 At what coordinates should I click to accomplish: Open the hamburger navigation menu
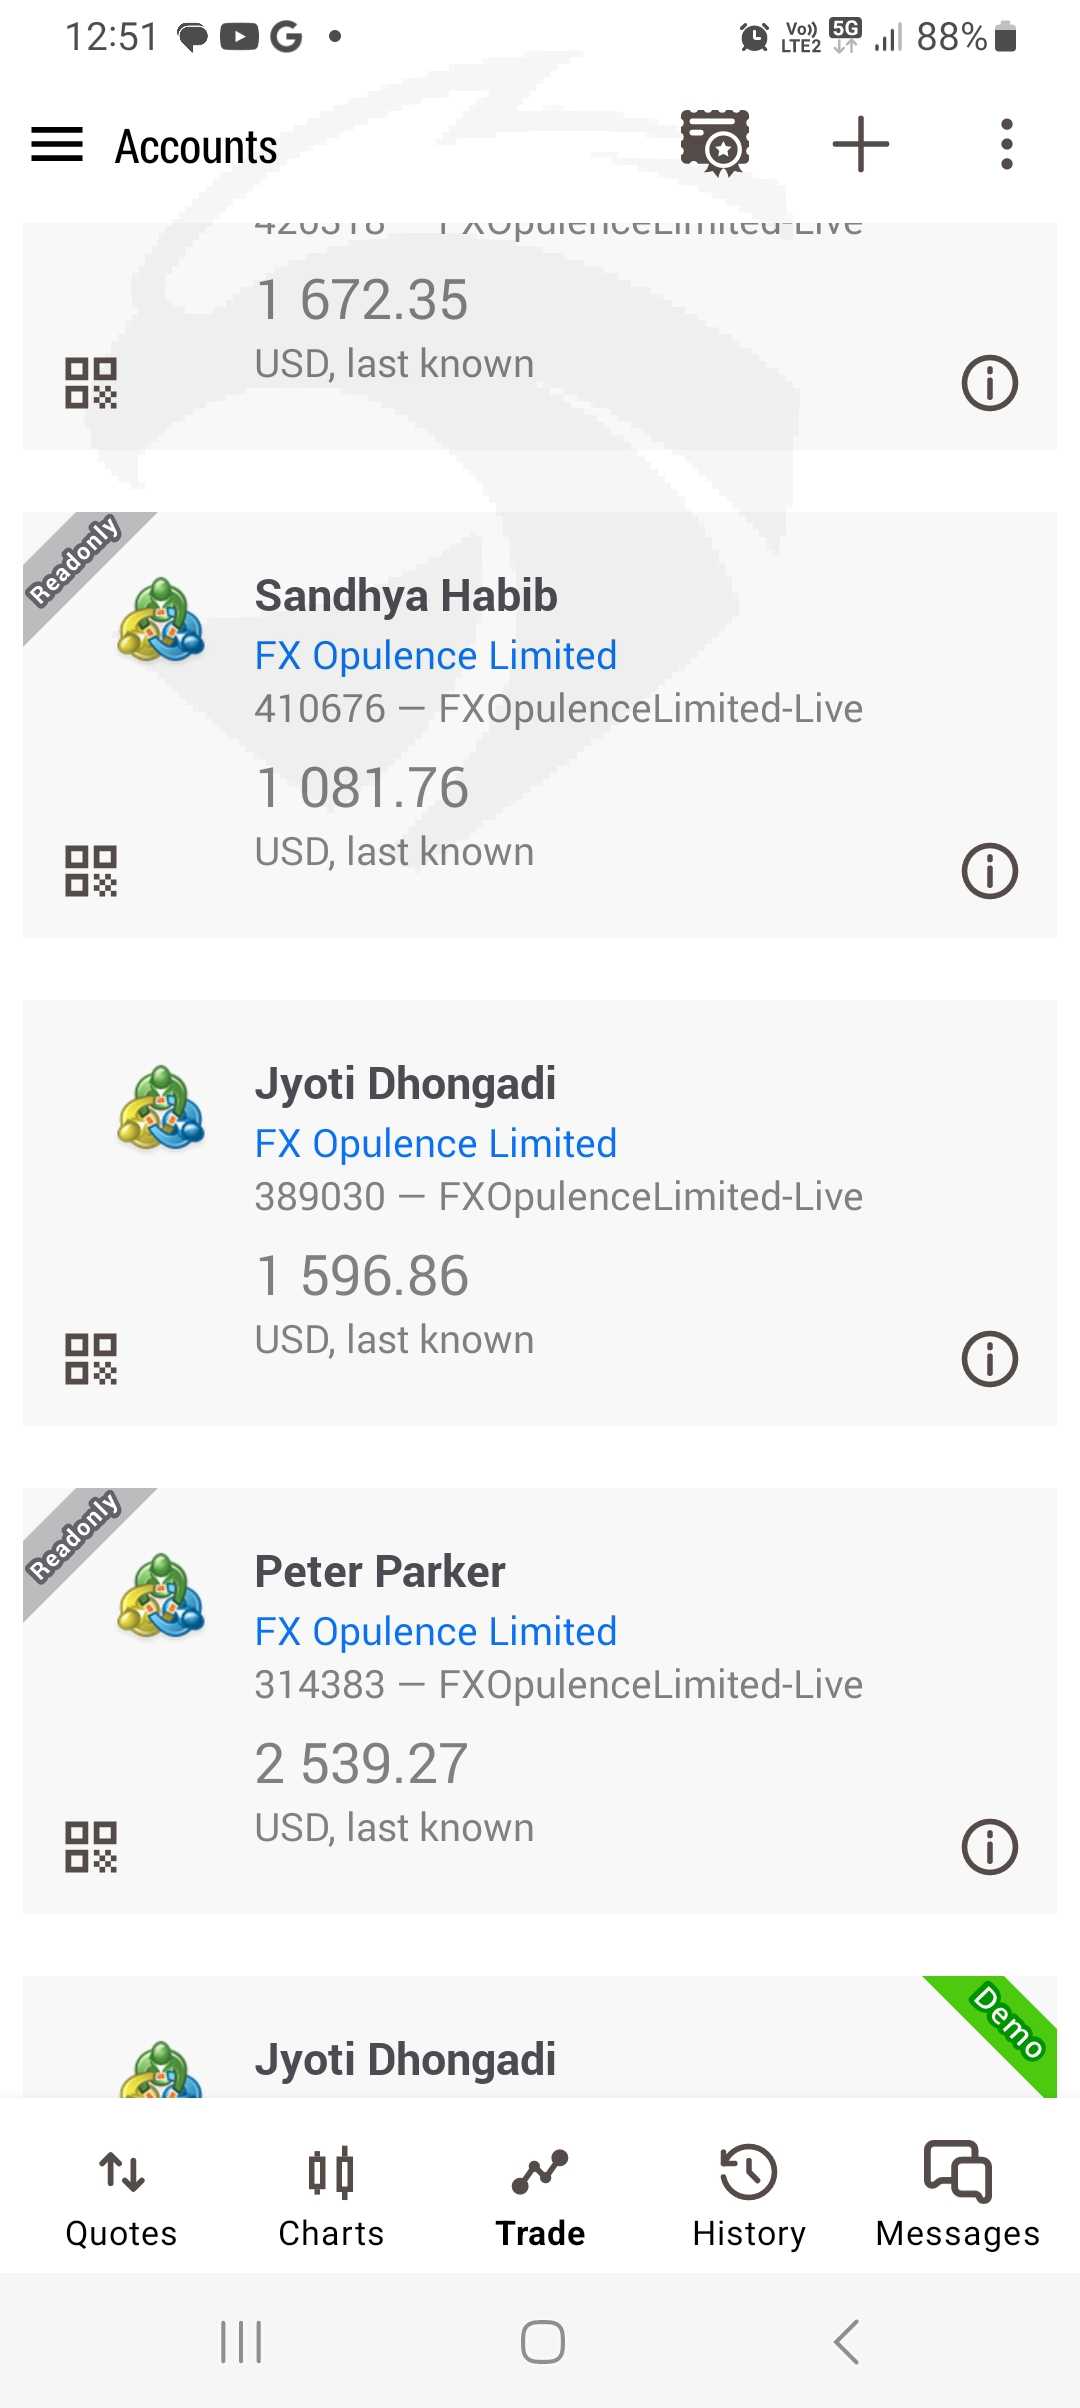click(x=57, y=145)
